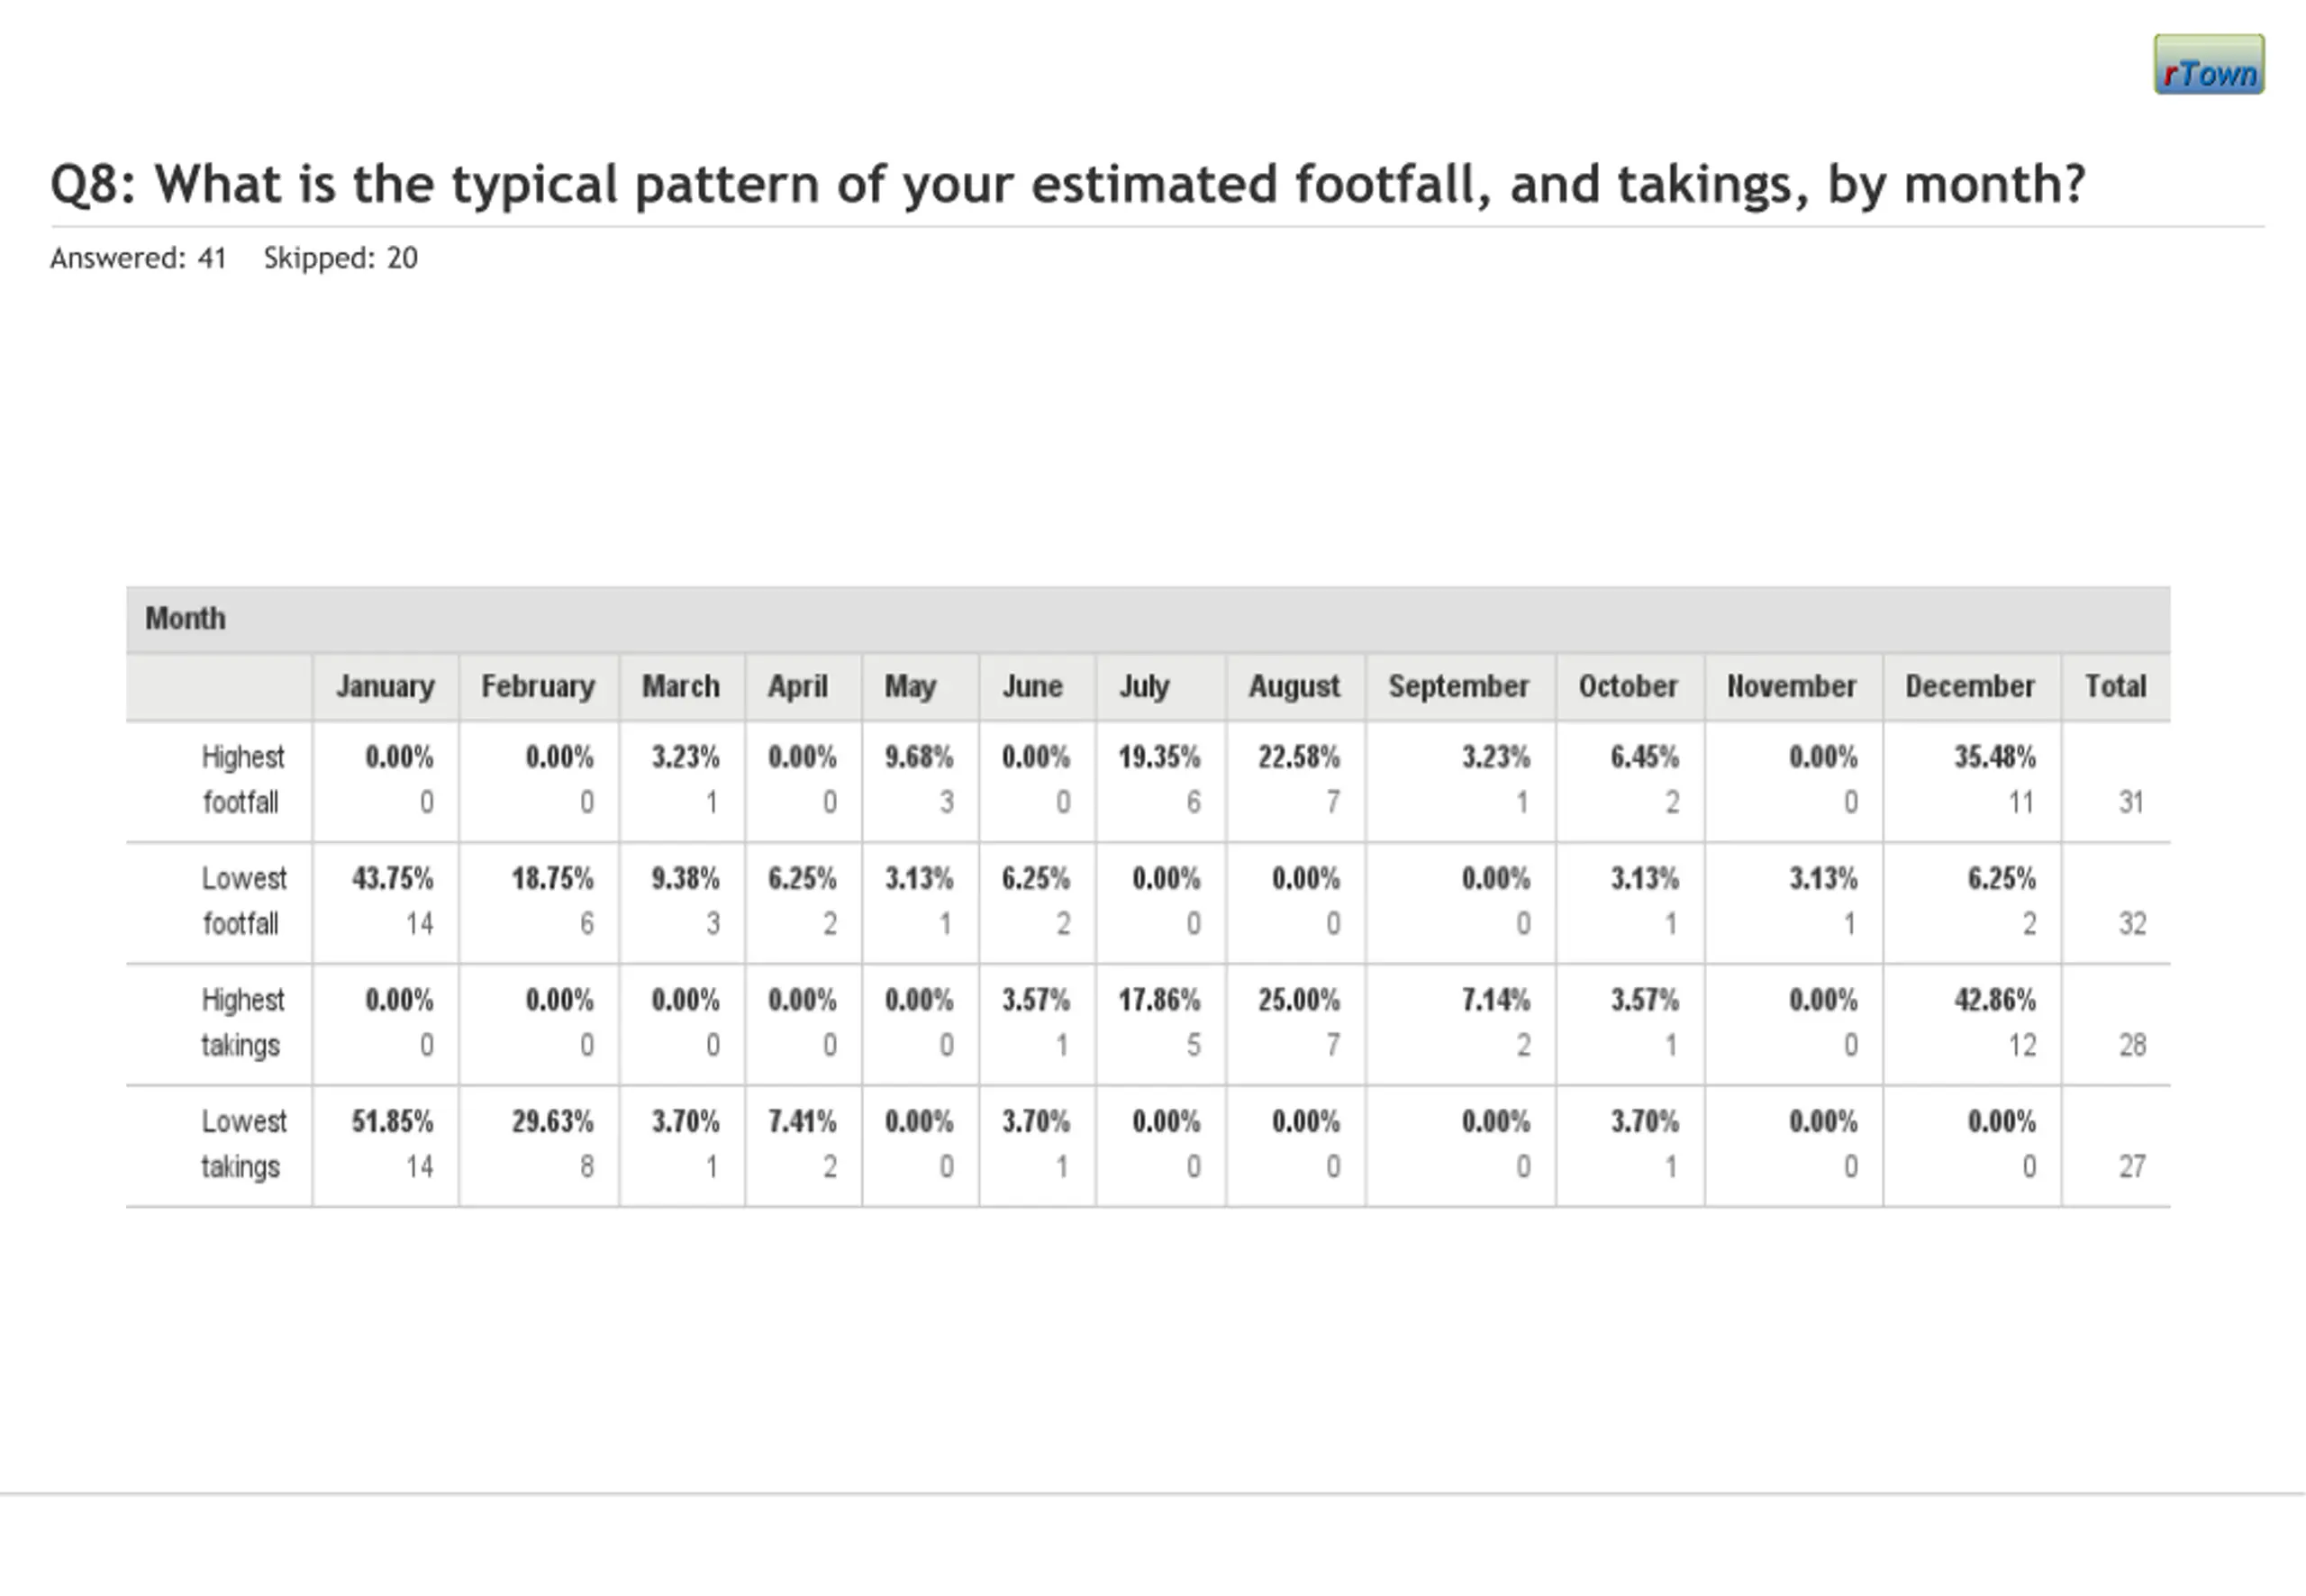This screenshot has height=1596, width=2306.
Task: Select the 'Month' table header bar
Action: tap(1147, 619)
